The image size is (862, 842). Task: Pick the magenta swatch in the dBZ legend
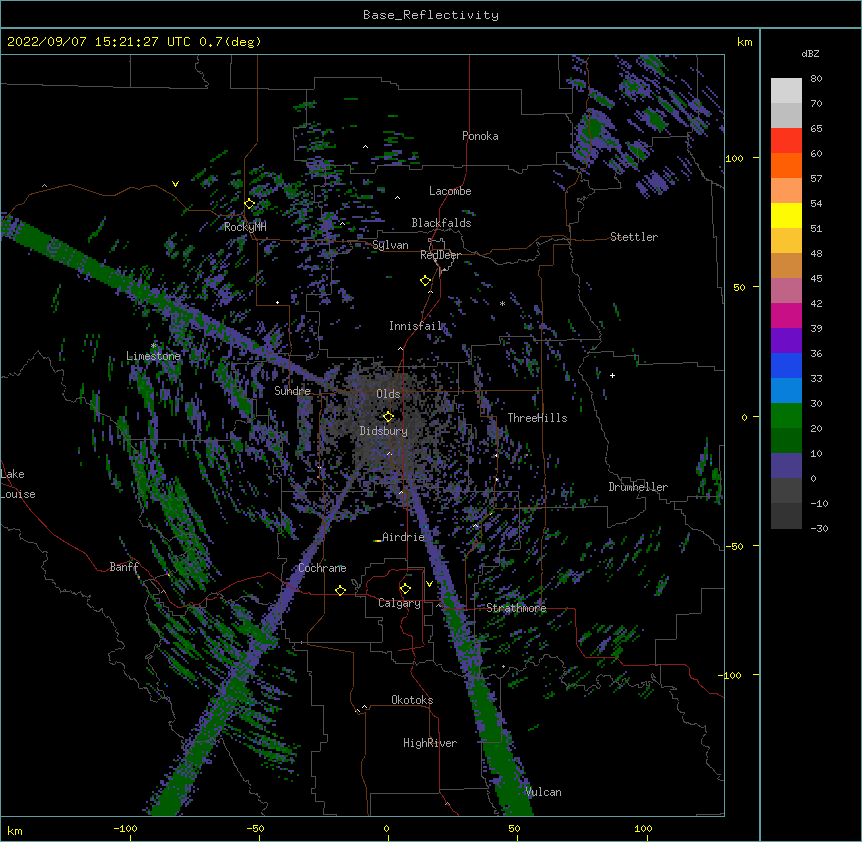(786, 315)
